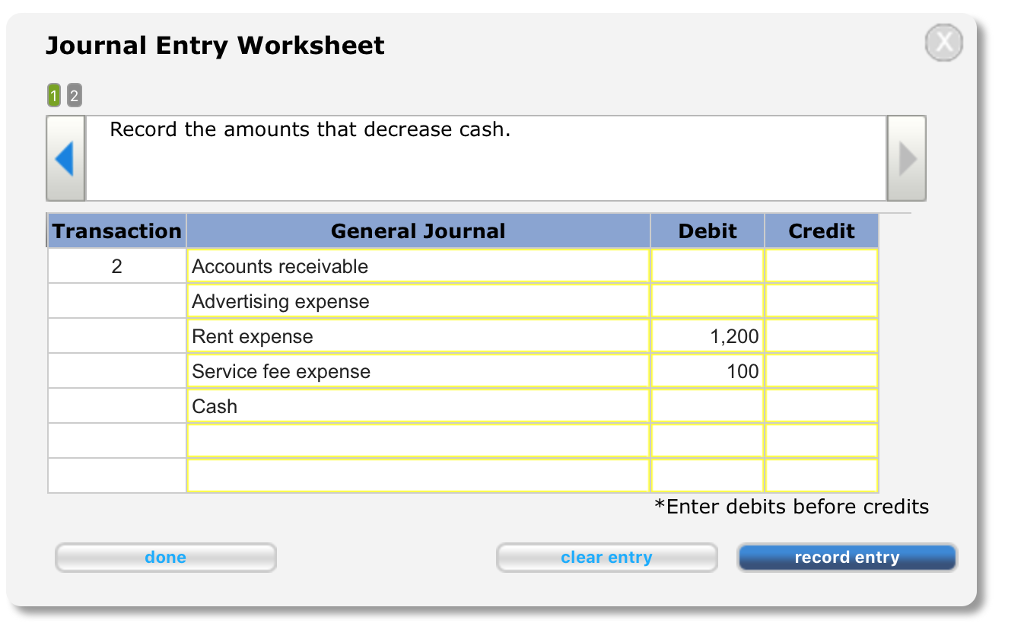Open the Accounts receivable account selector
1024x639 pixels.
tap(417, 266)
